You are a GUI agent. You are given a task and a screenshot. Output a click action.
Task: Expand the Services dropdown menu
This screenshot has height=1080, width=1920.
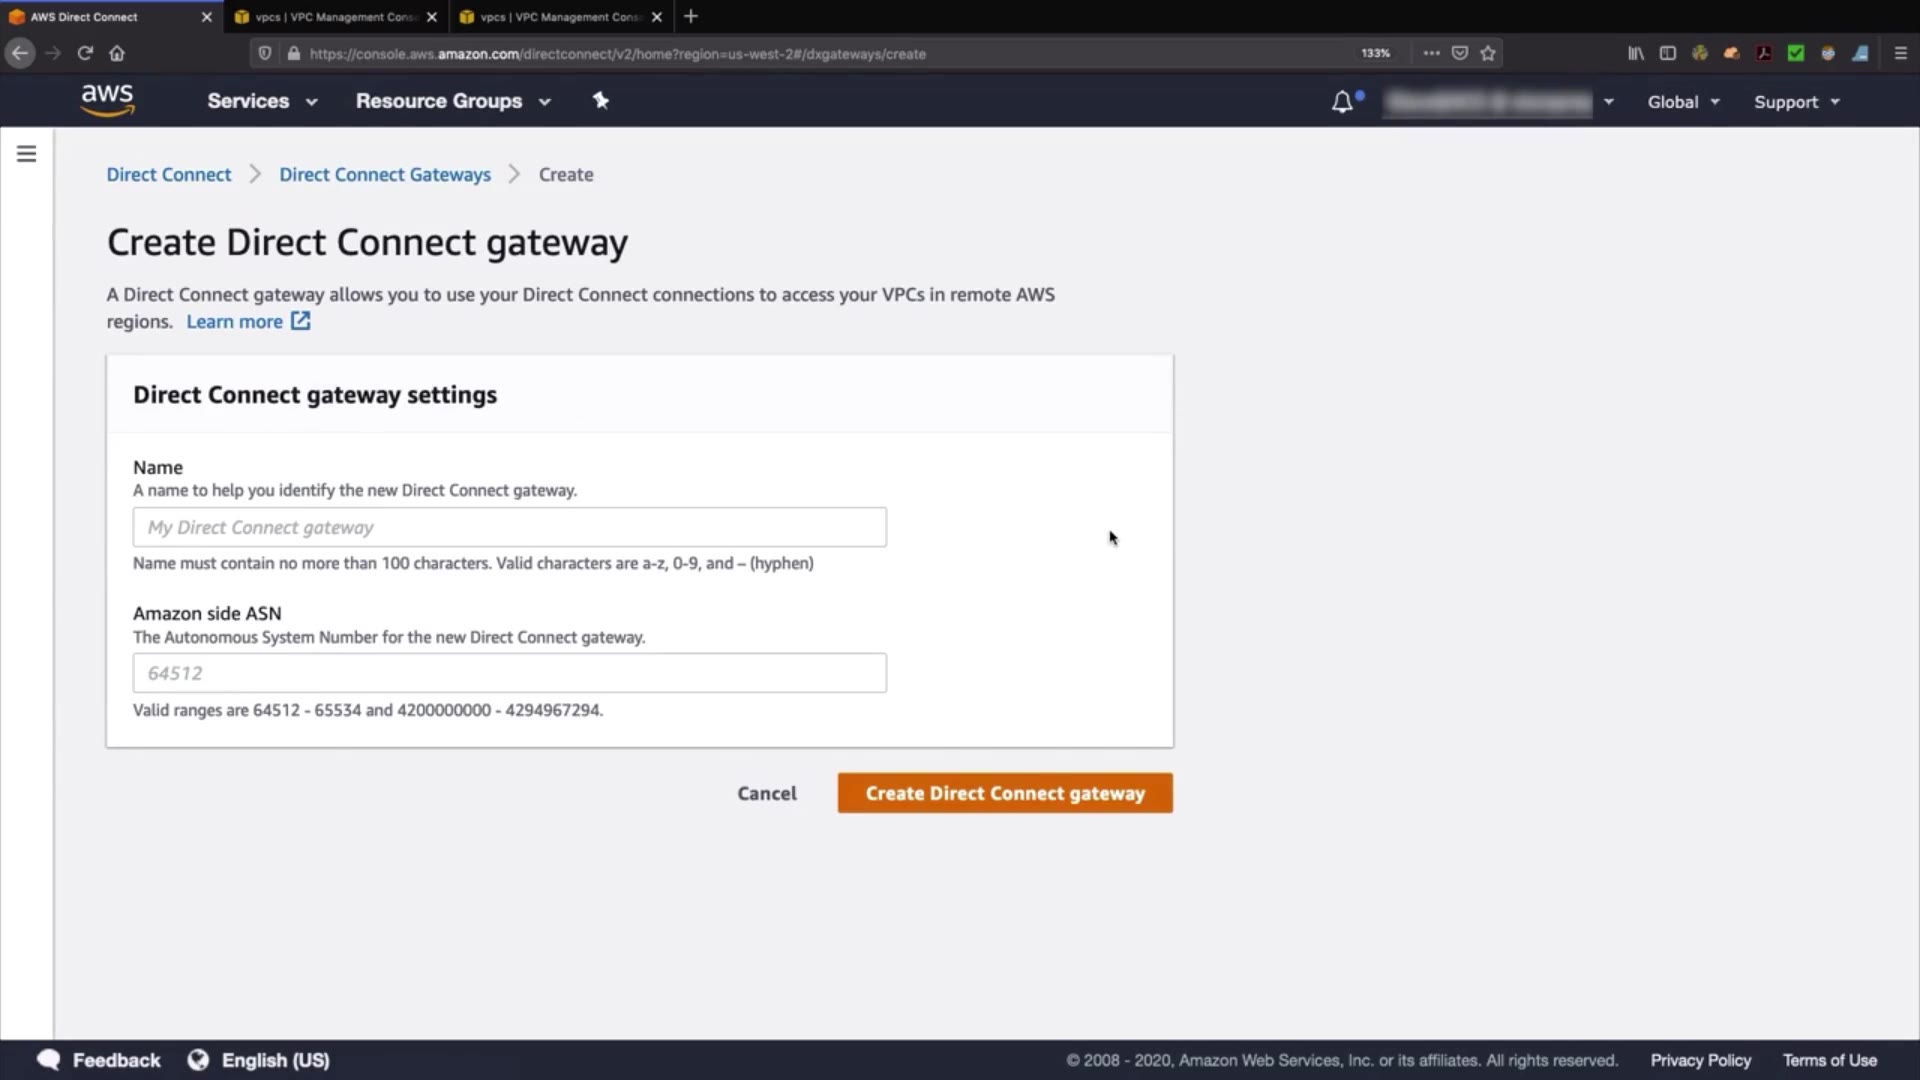coord(262,101)
